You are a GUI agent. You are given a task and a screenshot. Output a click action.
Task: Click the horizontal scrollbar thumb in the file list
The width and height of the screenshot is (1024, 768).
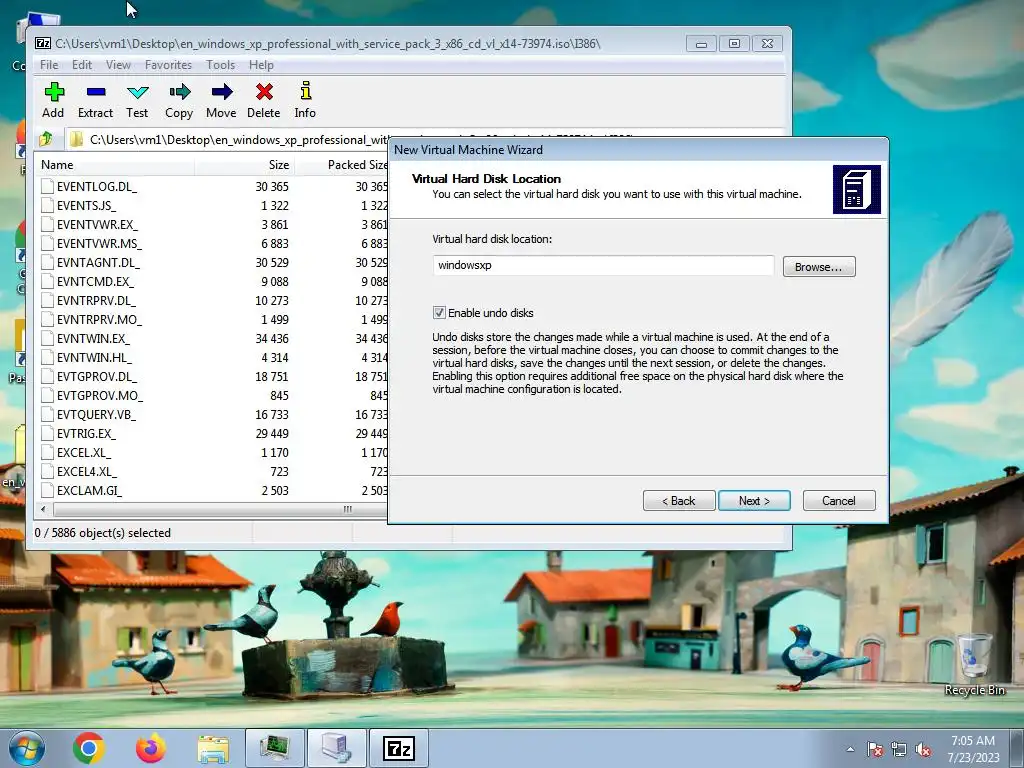click(x=219, y=509)
